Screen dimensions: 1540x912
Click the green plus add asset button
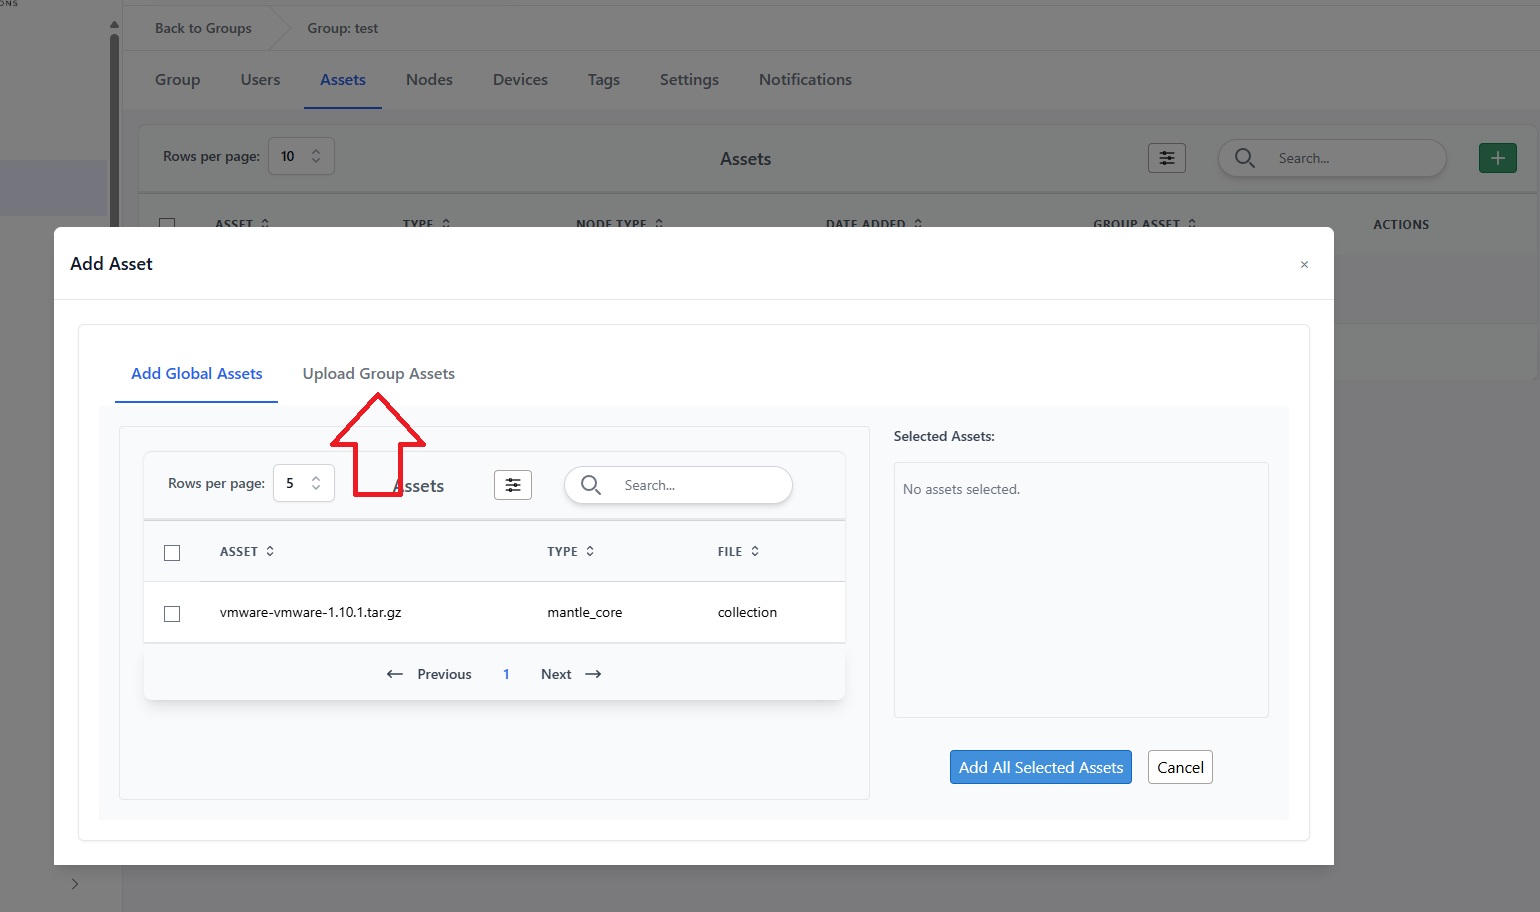click(1497, 158)
